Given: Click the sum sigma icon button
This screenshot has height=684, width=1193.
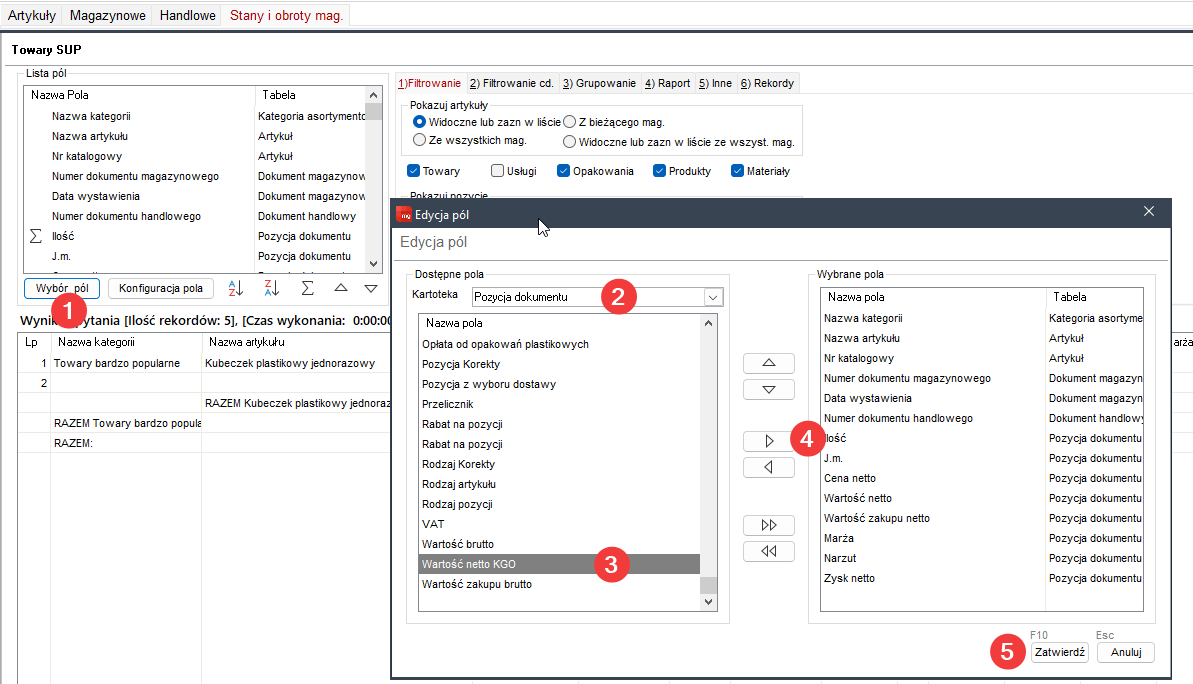Looking at the screenshot, I should click(307, 289).
